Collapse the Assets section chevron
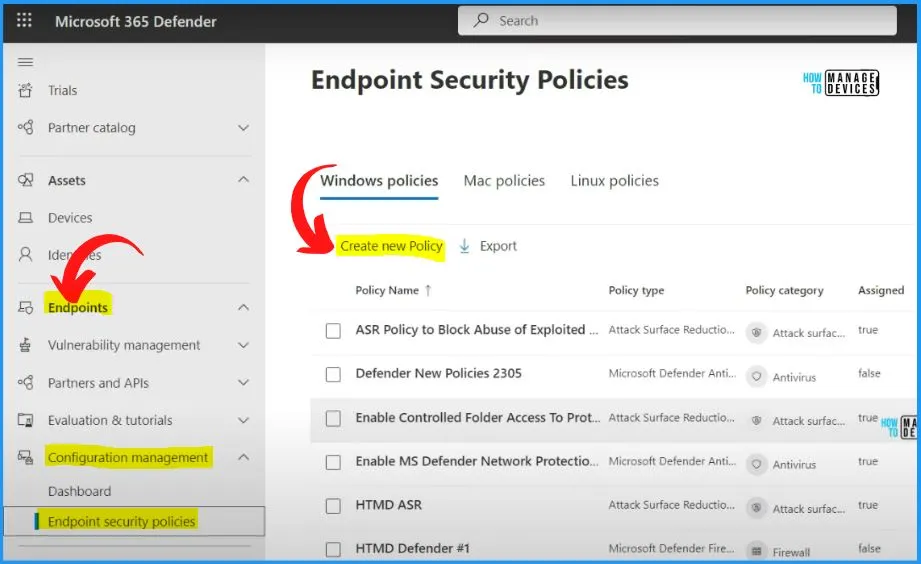 pyautogui.click(x=243, y=179)
